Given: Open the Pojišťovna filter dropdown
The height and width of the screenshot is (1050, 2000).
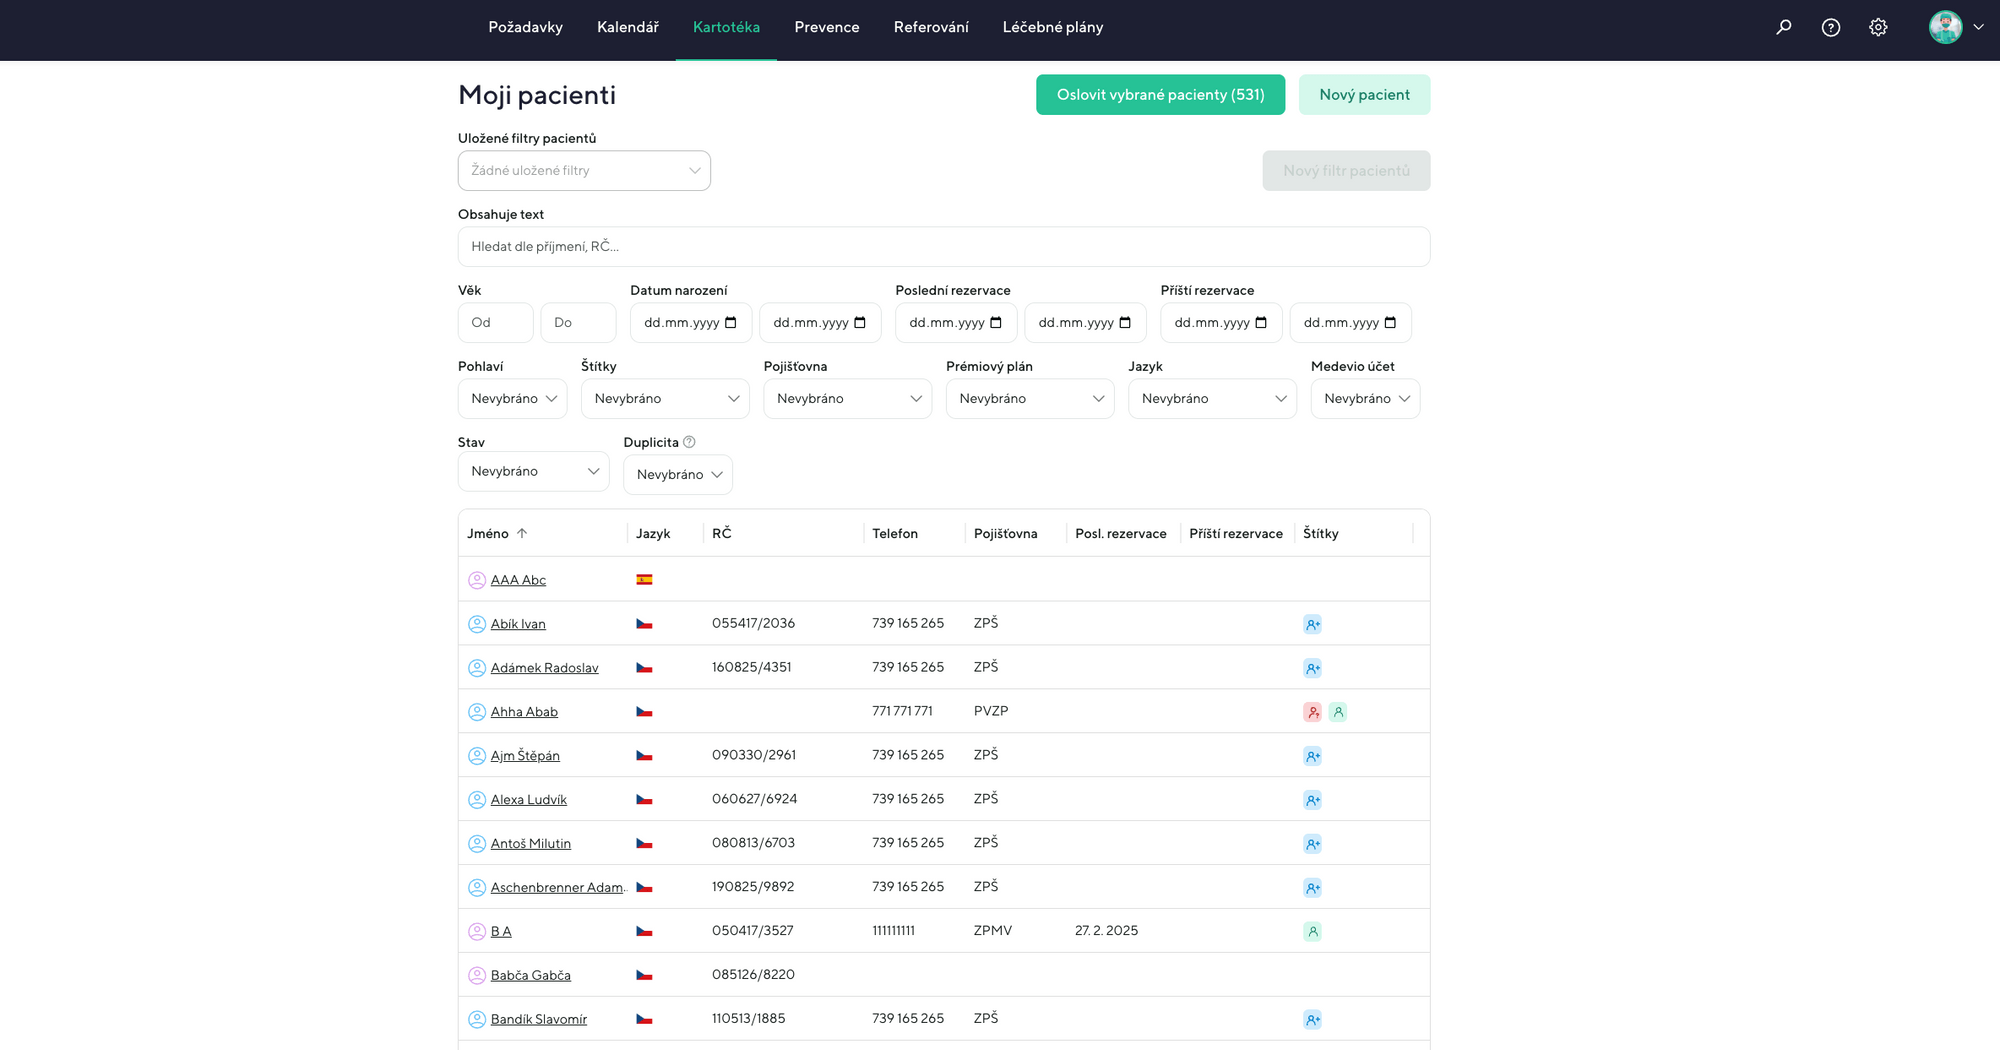Looking at the screenshot, I should [x=847, y=398].
